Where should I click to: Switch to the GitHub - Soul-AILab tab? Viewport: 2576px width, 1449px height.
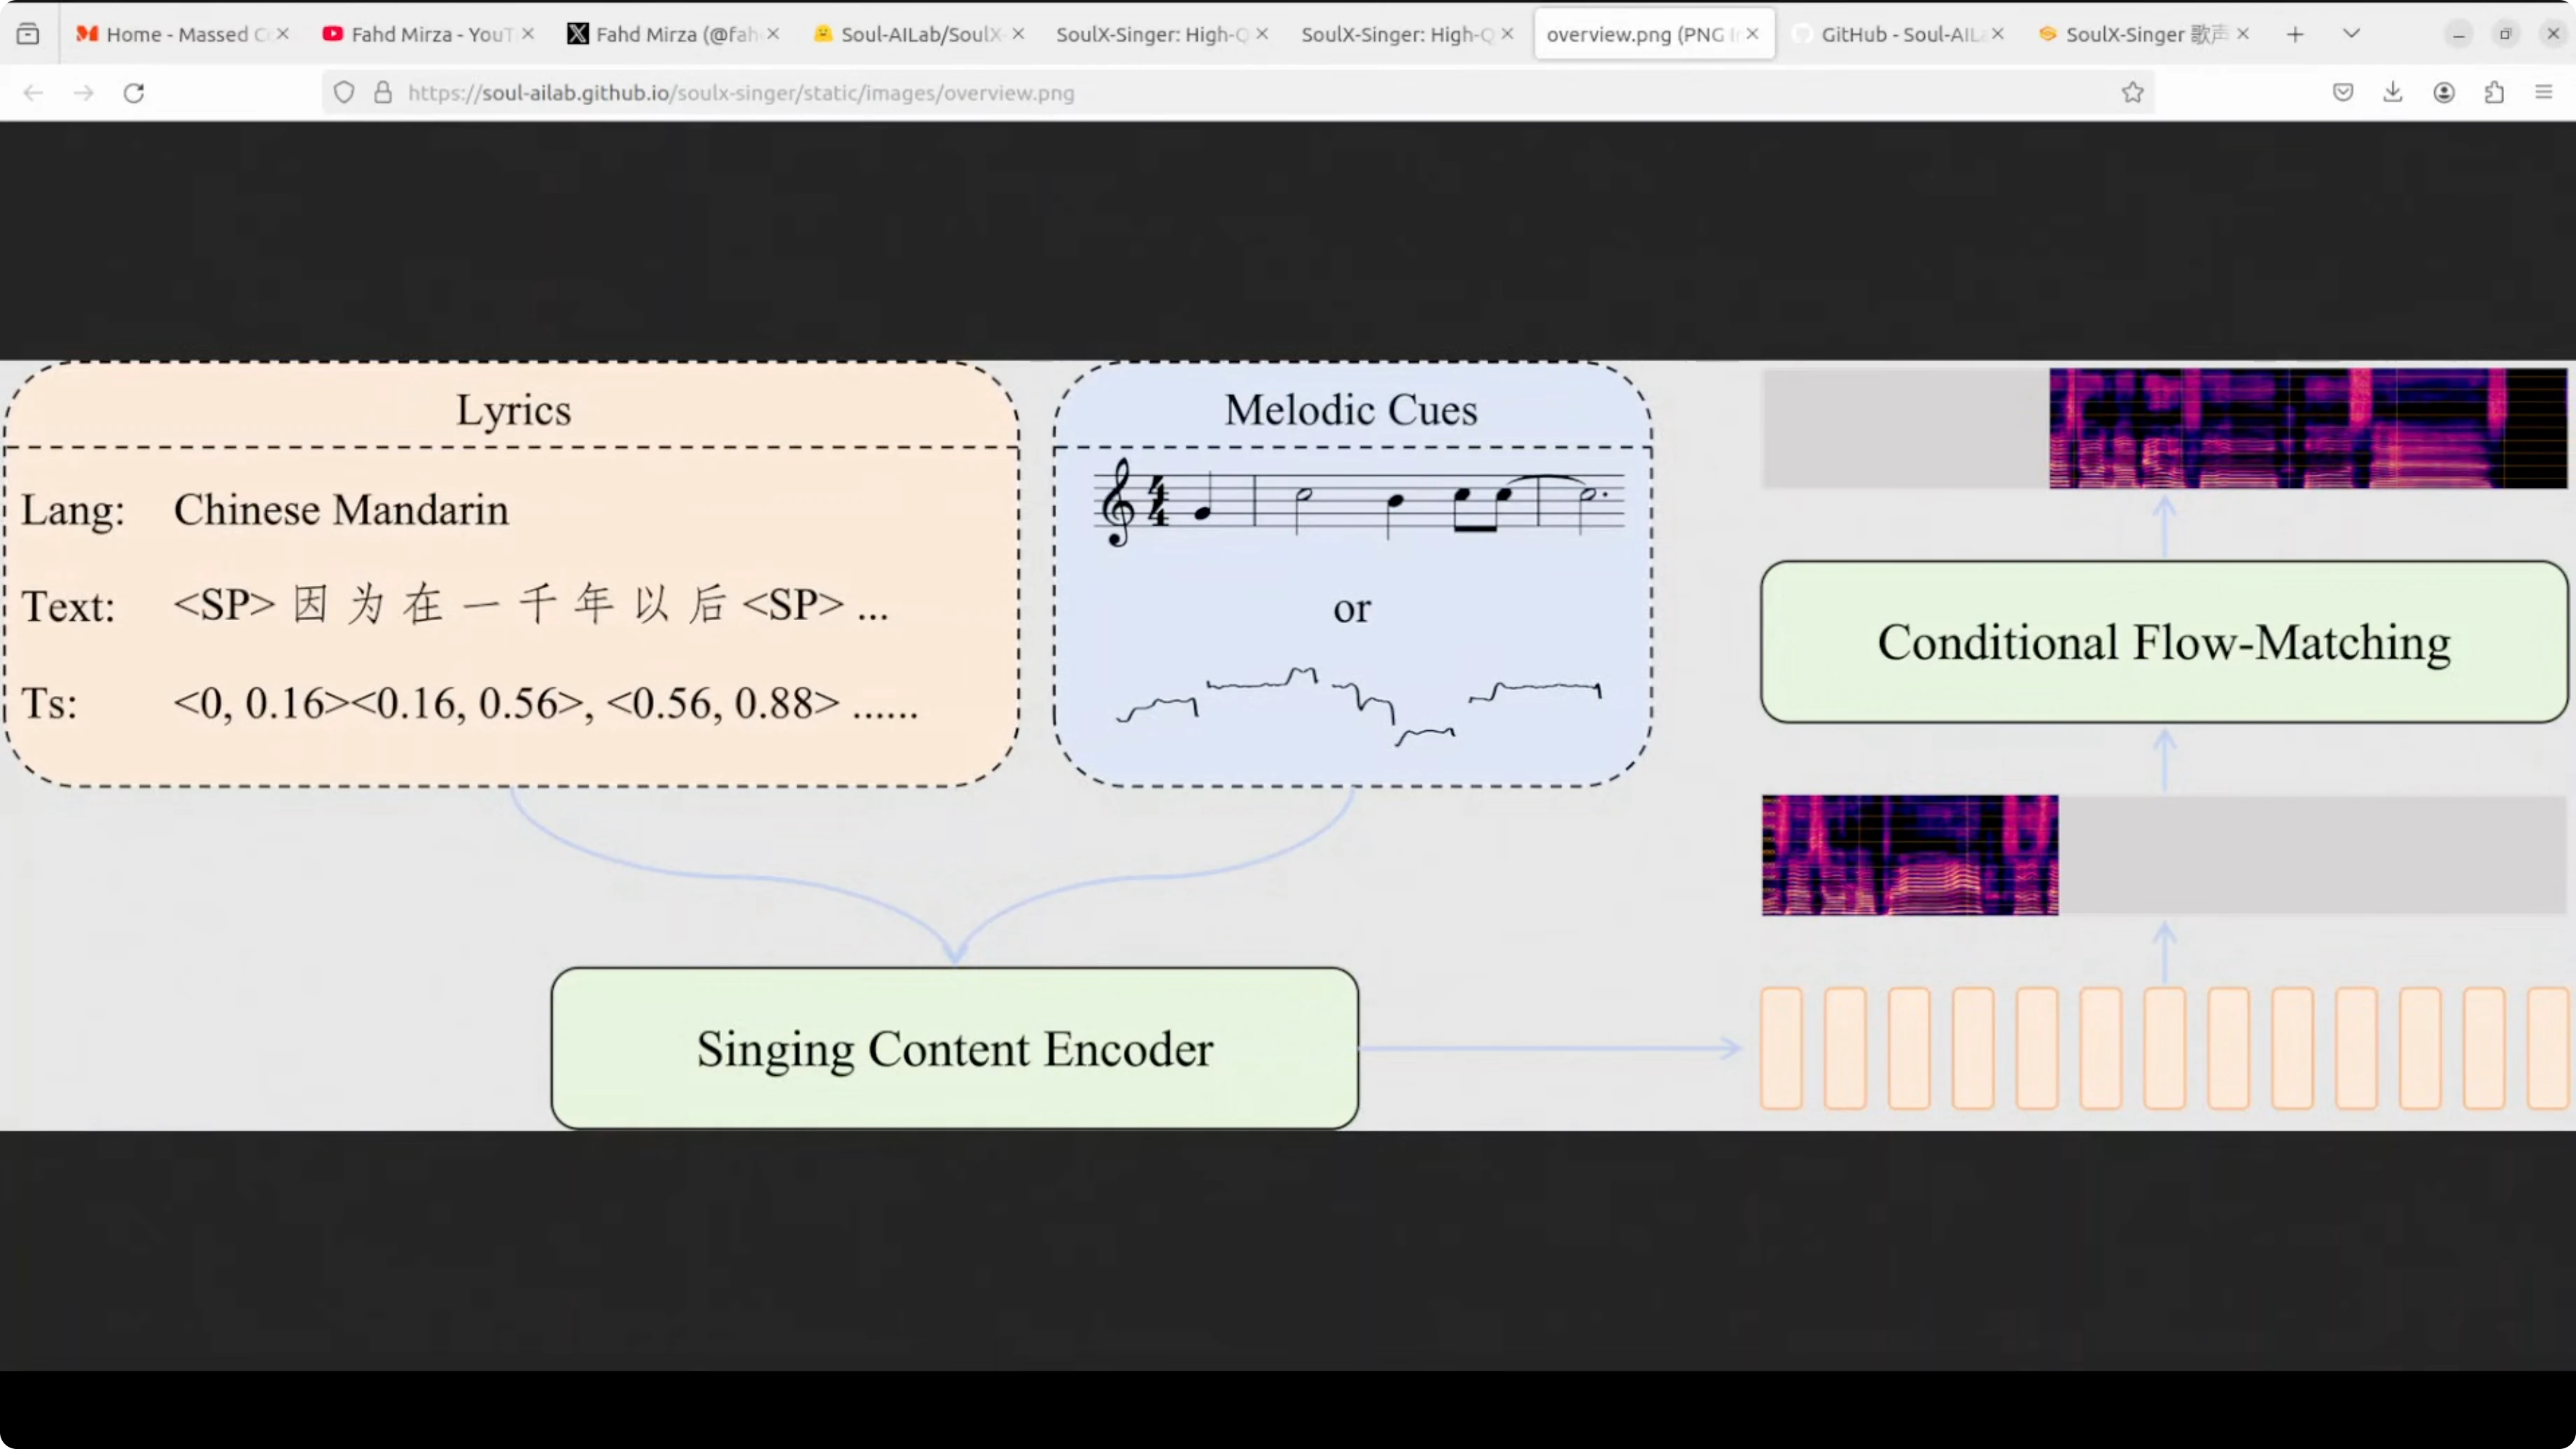(x=1895, y=34)
